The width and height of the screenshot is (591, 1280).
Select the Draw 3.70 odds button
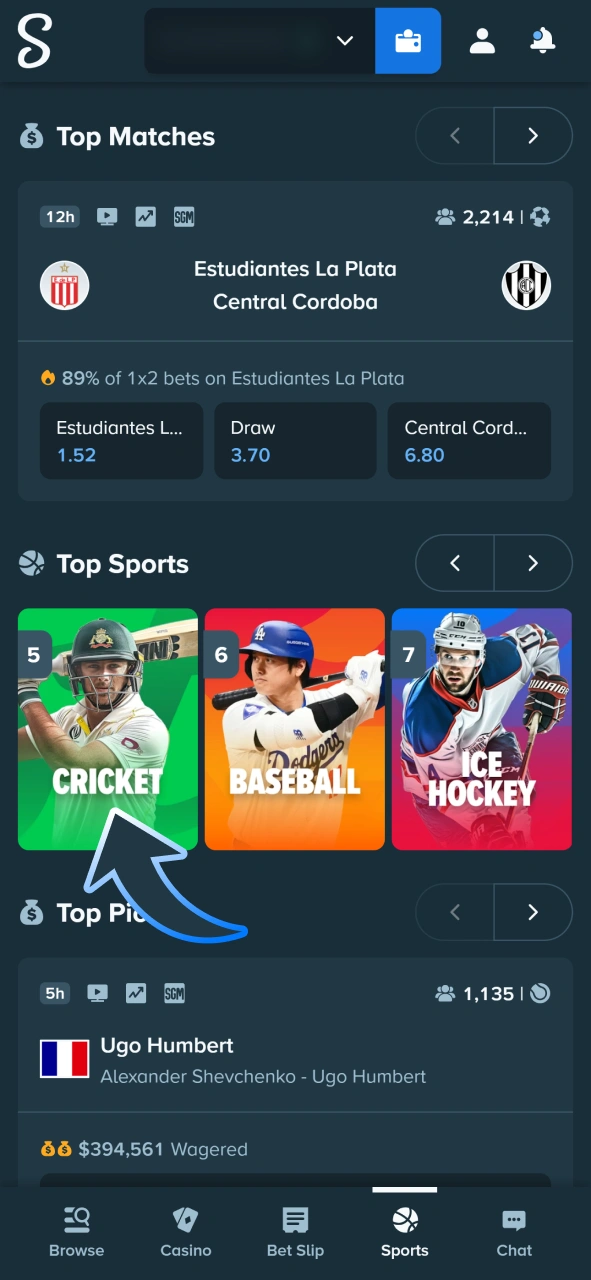pyautogui.click(x=295, y=440)
